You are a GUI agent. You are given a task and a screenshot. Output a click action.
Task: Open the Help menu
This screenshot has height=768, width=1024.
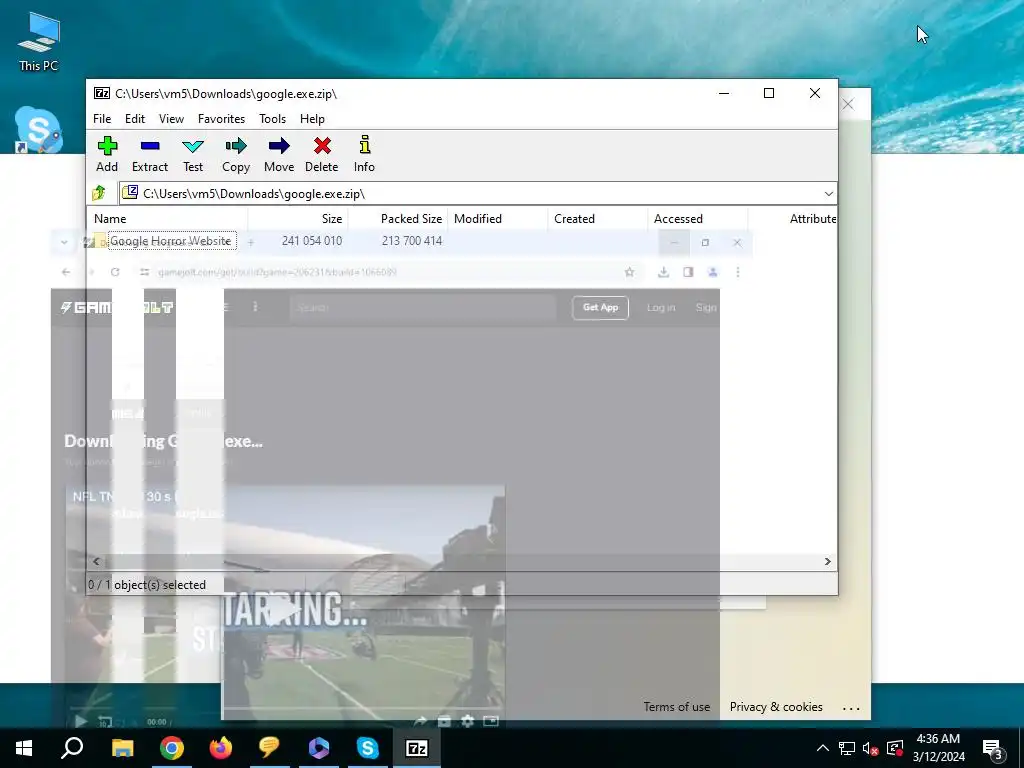tap(312, 119)
